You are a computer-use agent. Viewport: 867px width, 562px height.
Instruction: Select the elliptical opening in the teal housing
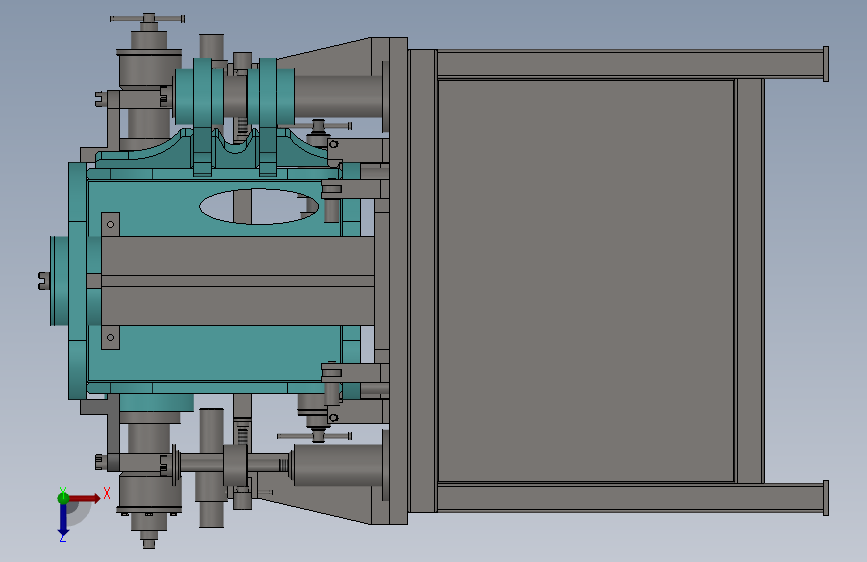(x=259, y=206)
